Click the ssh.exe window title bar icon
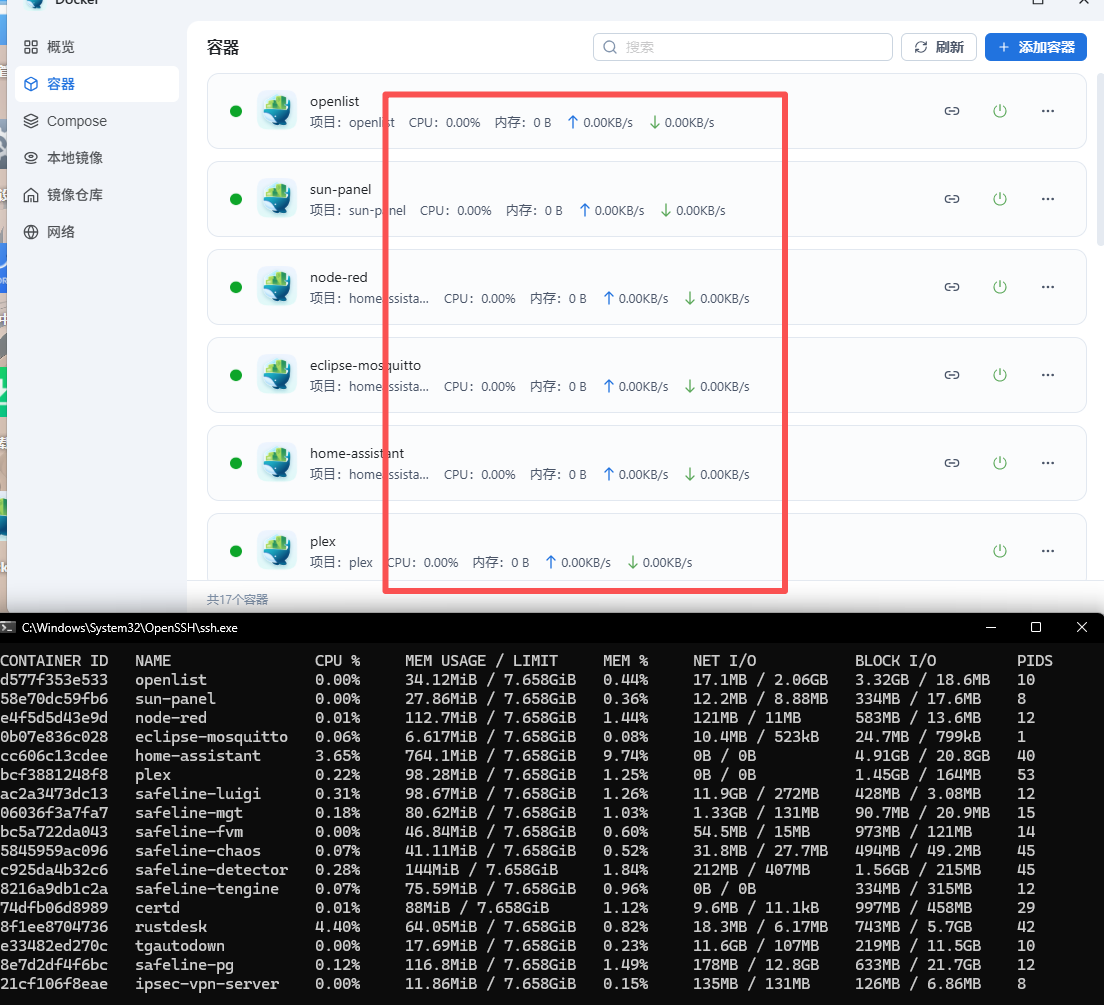This screenshot has height=1005, width=1104. coord(8,628)
